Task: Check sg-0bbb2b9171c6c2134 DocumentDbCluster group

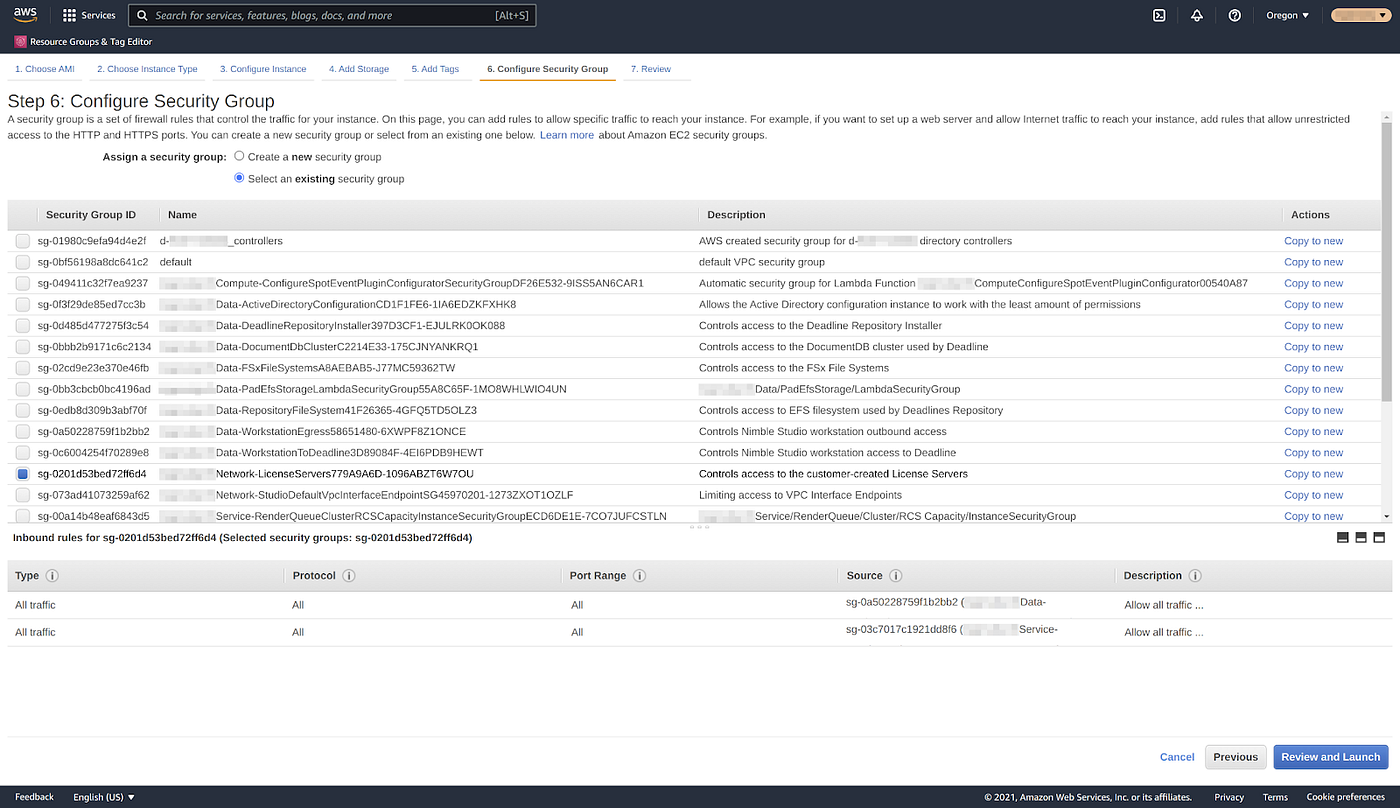Action: 23,347
